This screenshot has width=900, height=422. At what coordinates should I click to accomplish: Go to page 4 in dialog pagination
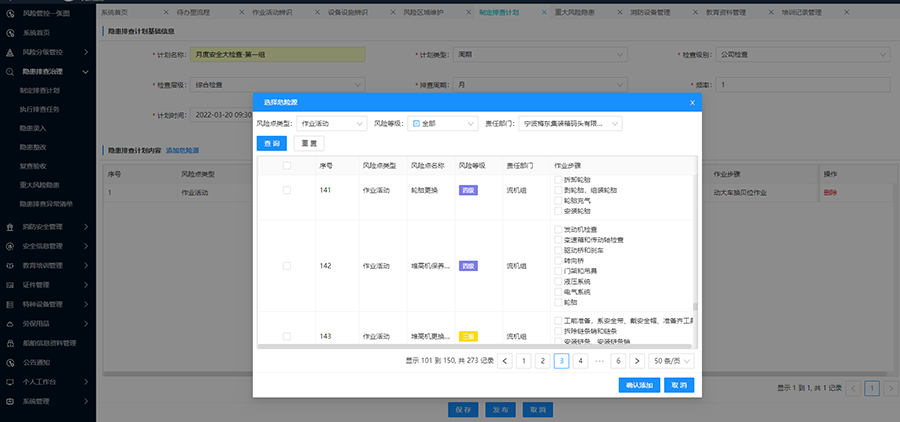coord(580,361)
